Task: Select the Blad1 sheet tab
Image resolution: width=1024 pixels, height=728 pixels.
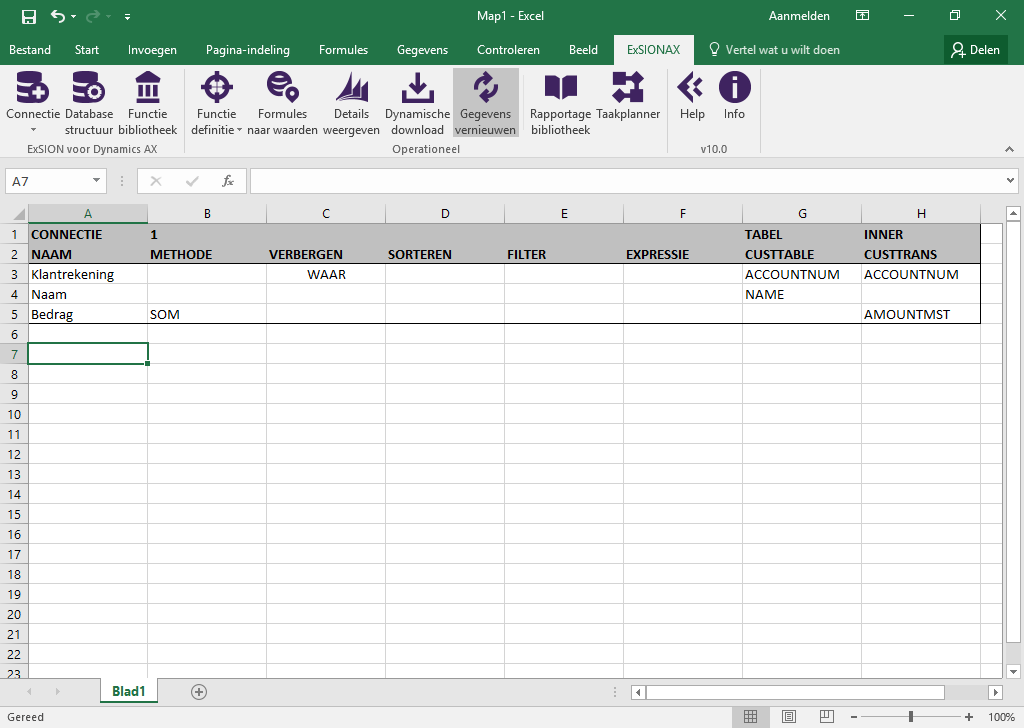Action: [129, 691]
